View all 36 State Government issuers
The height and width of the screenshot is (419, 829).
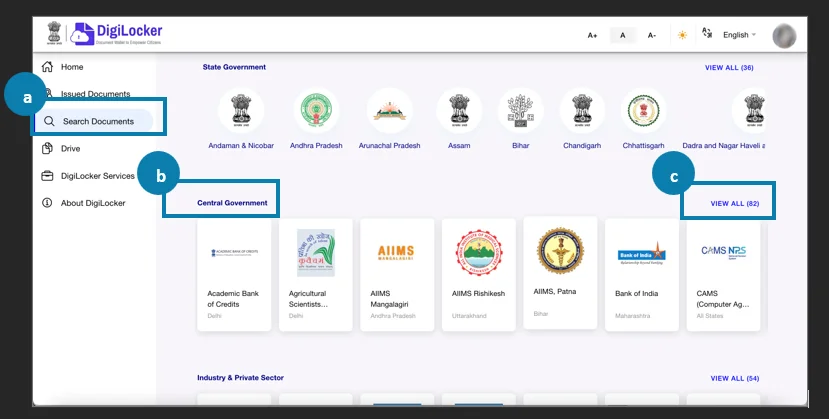(x=729, y=68)
